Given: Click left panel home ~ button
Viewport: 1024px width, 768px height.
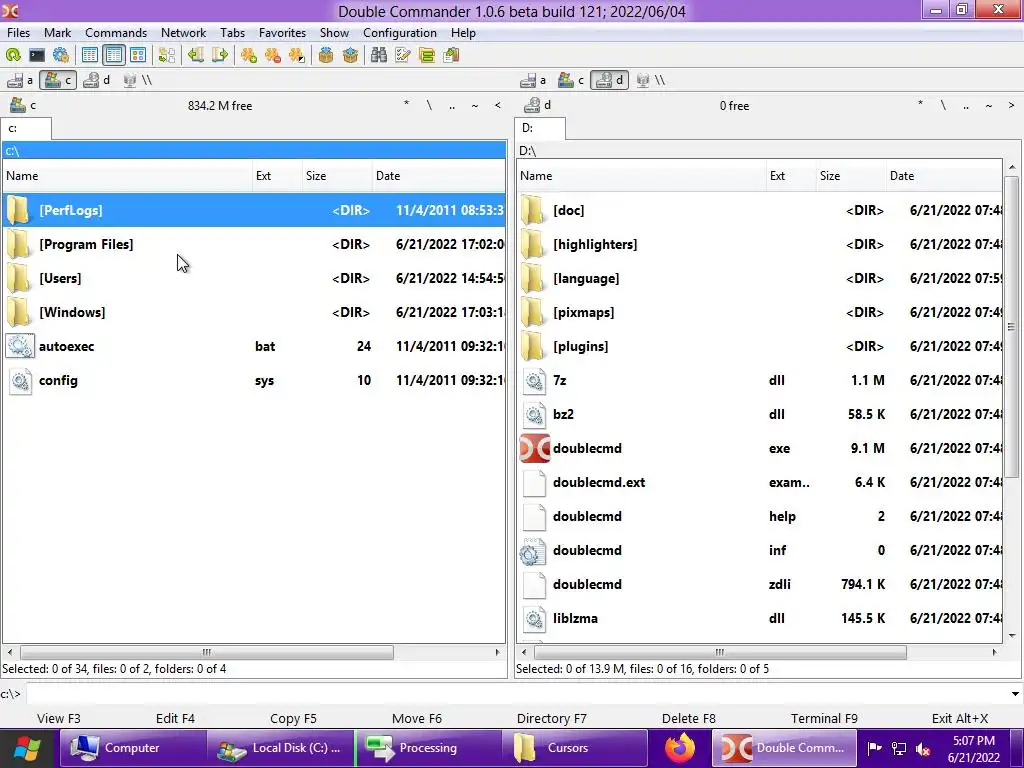Looking at the screenshot, I should (x=475, y=105).
